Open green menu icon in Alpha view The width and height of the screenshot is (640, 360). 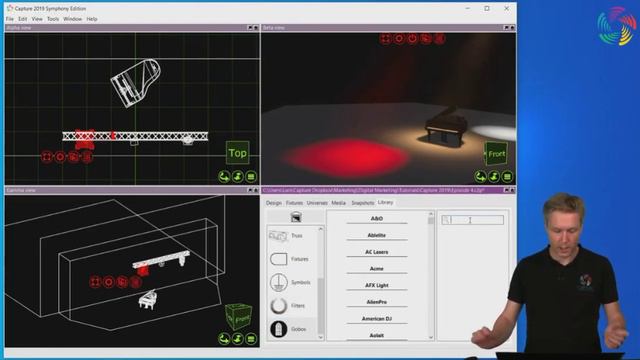(251, 177)
